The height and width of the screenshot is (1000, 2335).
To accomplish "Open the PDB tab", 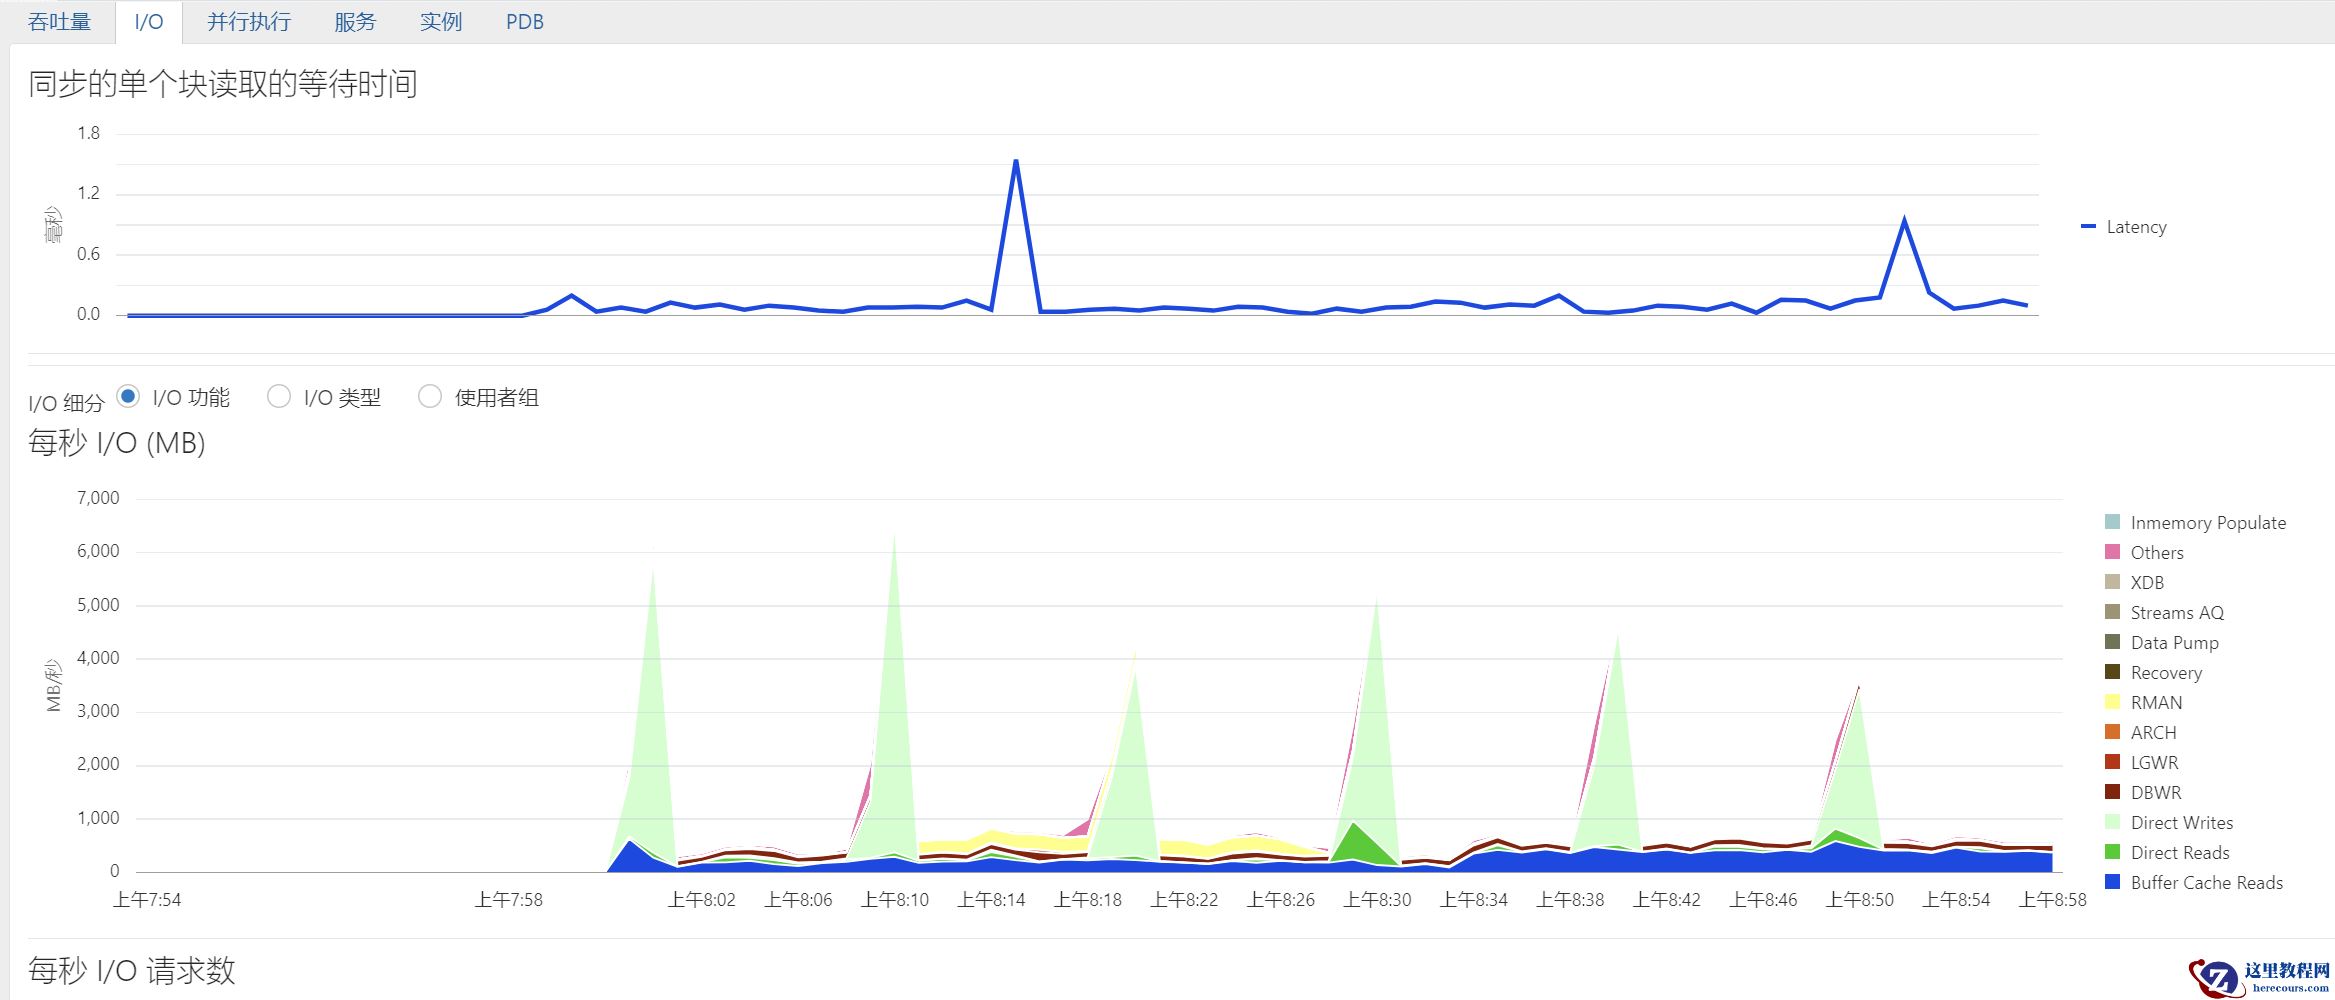I will click(524, 22).
